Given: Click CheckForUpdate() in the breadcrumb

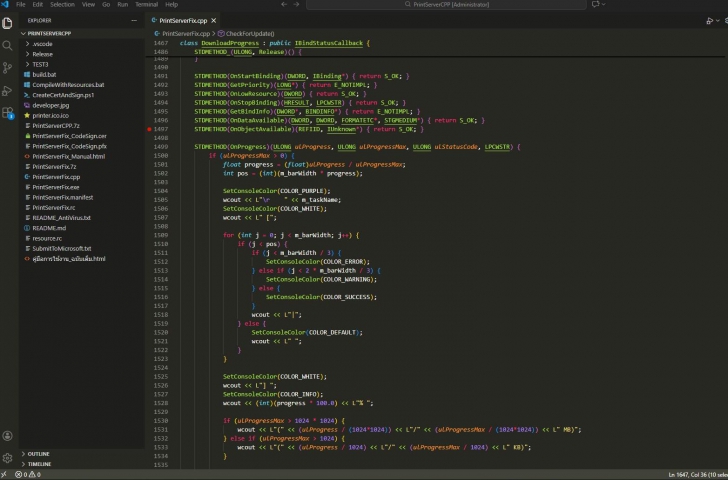Looking at the screenshot, I should (x=248, y=33).
